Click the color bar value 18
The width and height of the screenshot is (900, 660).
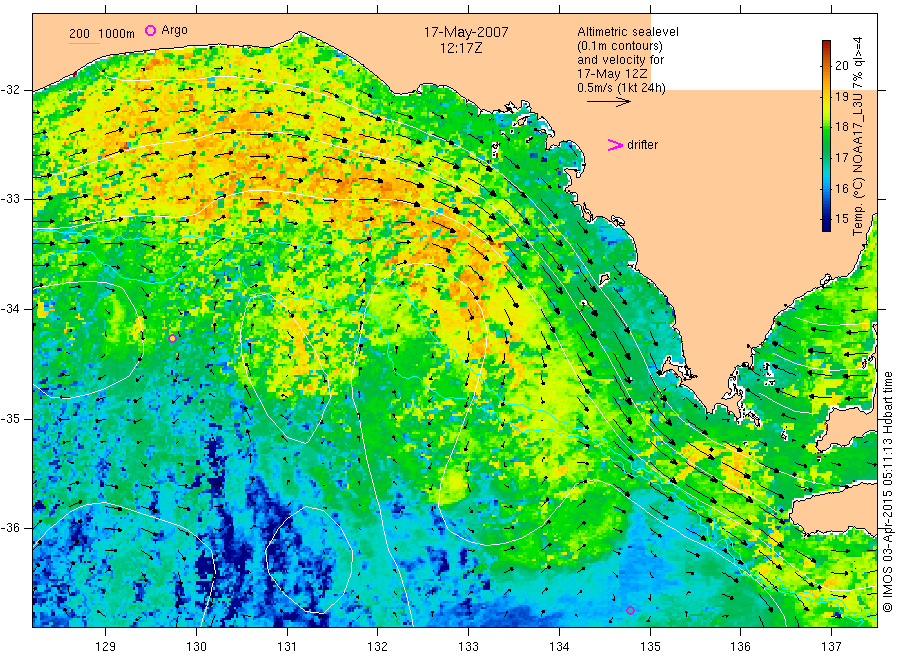[x=841, y=127]
